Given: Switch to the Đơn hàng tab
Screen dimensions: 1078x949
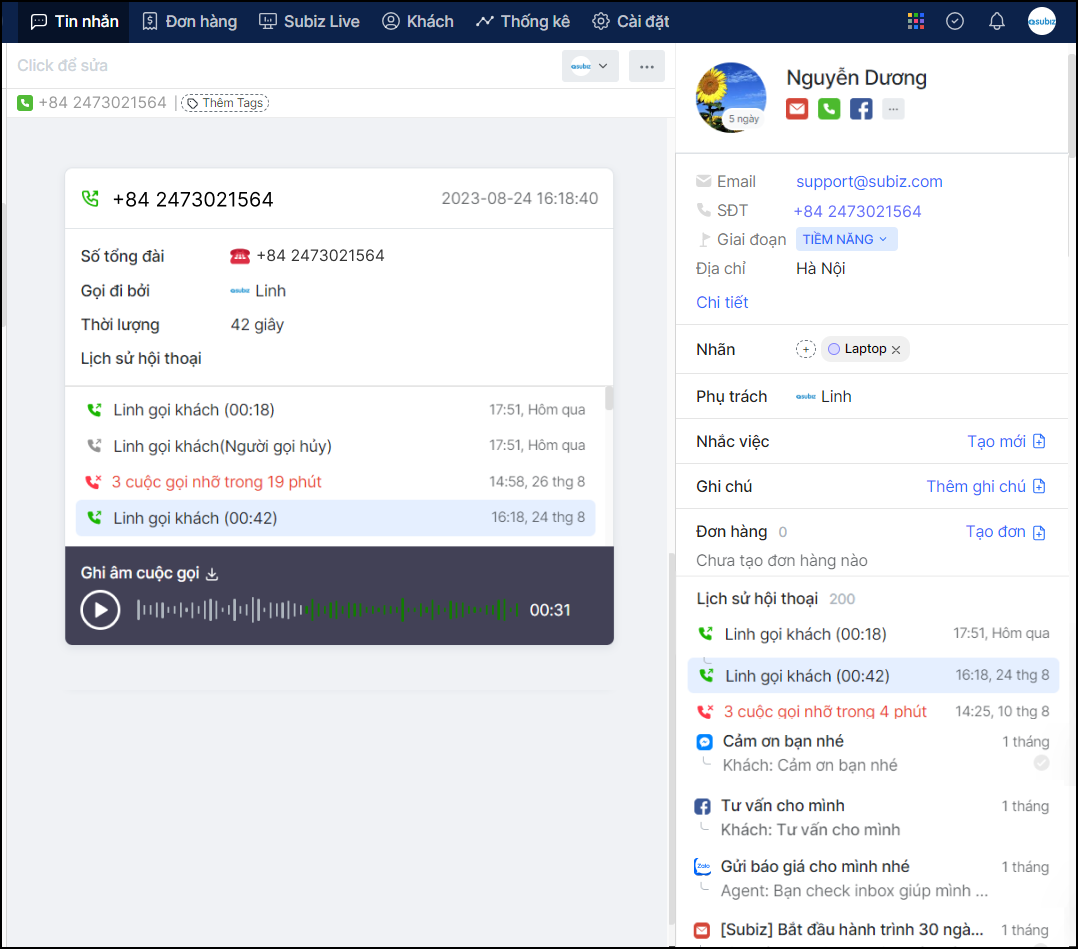Looking at the screenshot, I should [189, 21].
